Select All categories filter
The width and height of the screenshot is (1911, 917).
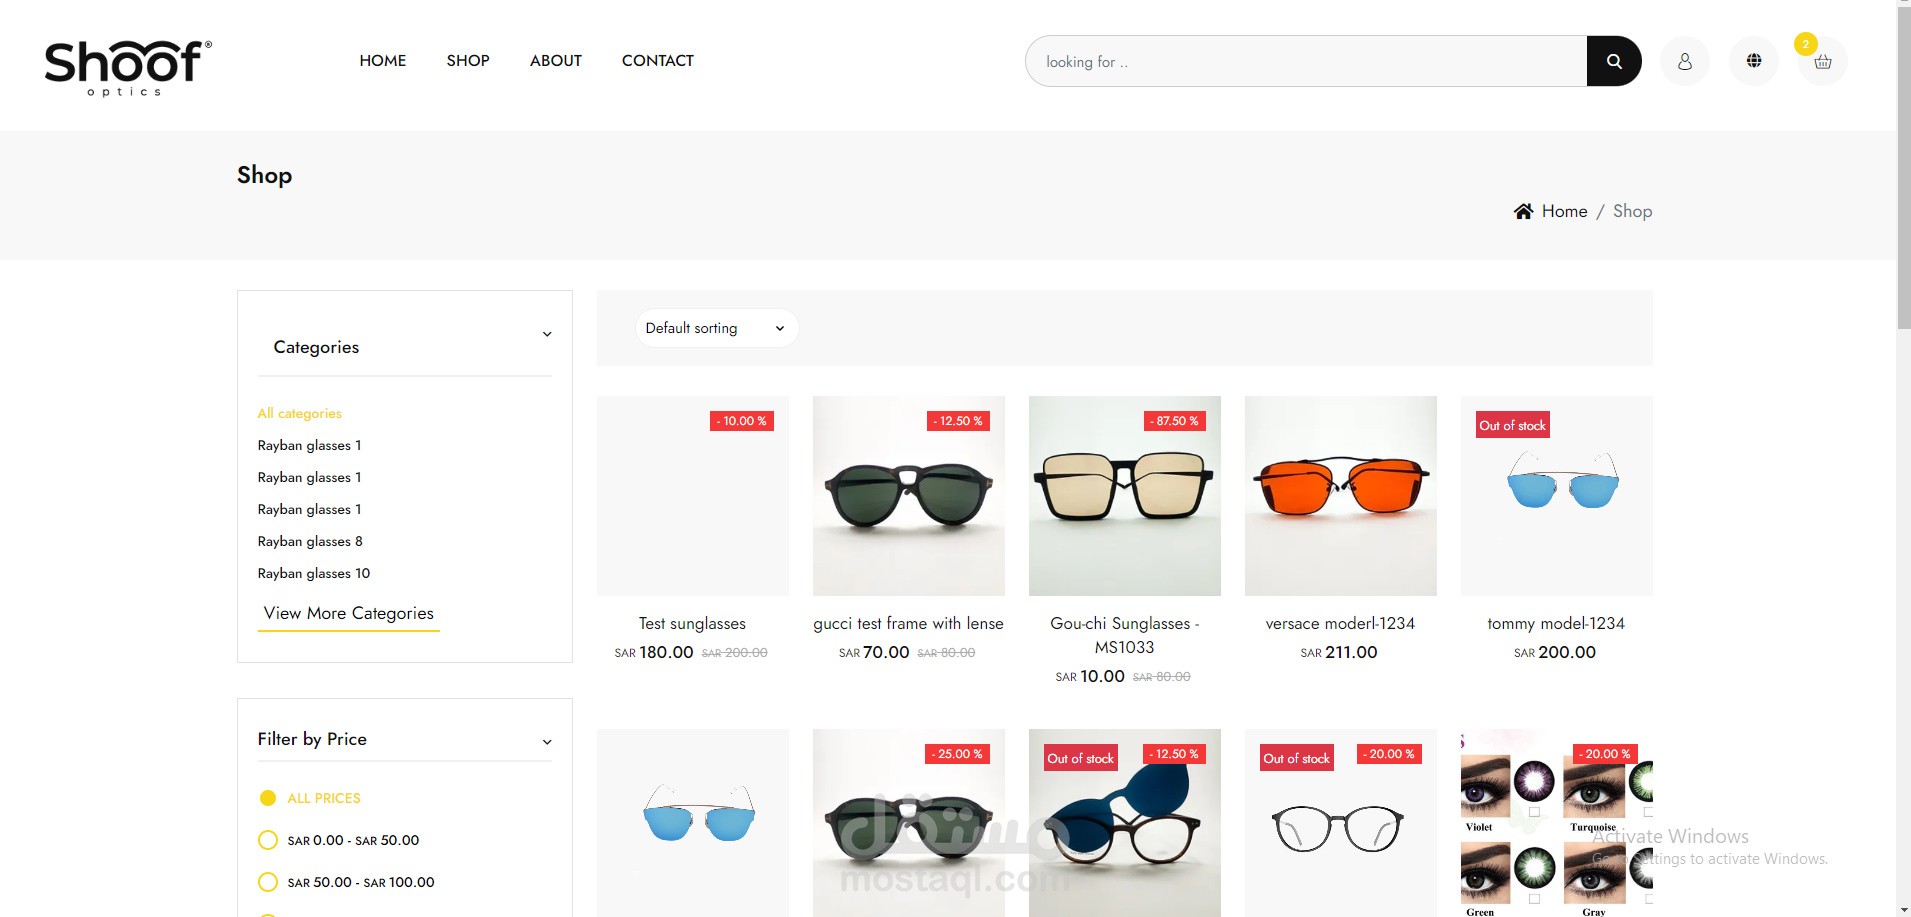point(300,413)
